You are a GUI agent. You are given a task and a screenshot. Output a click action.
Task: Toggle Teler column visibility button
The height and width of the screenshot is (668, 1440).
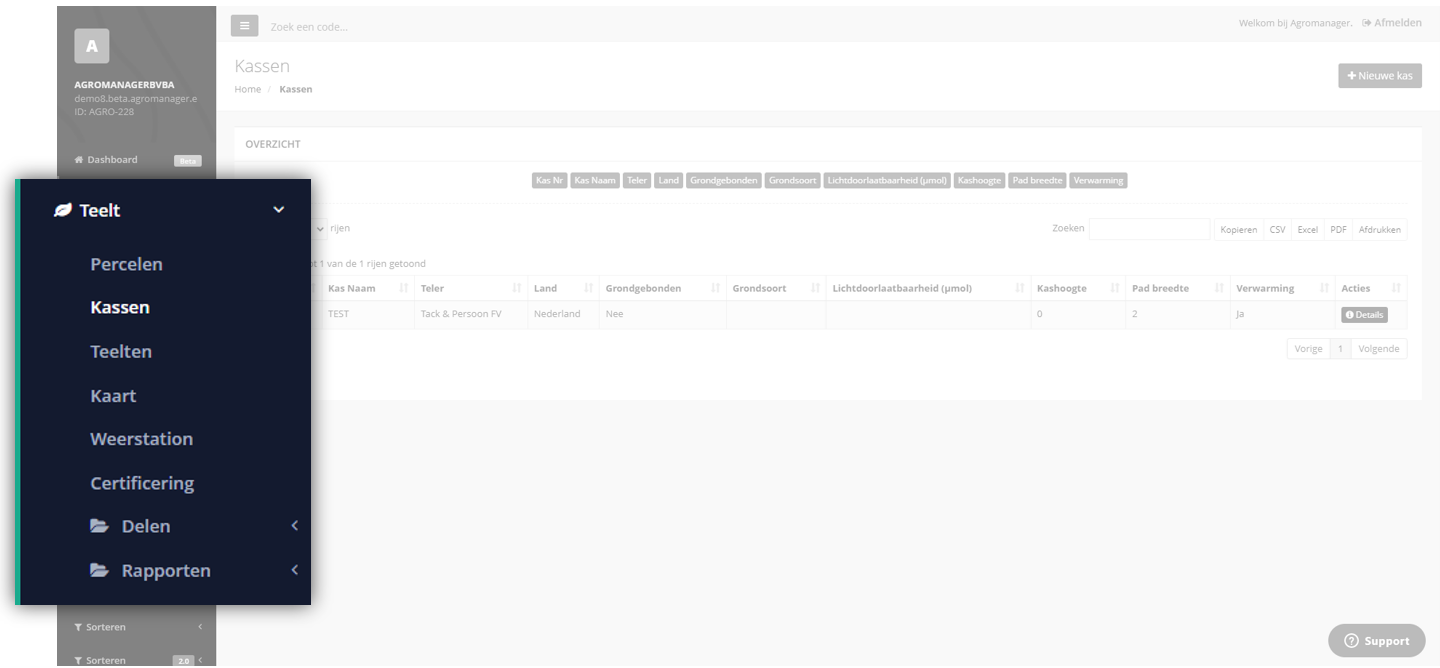point(637,181)
